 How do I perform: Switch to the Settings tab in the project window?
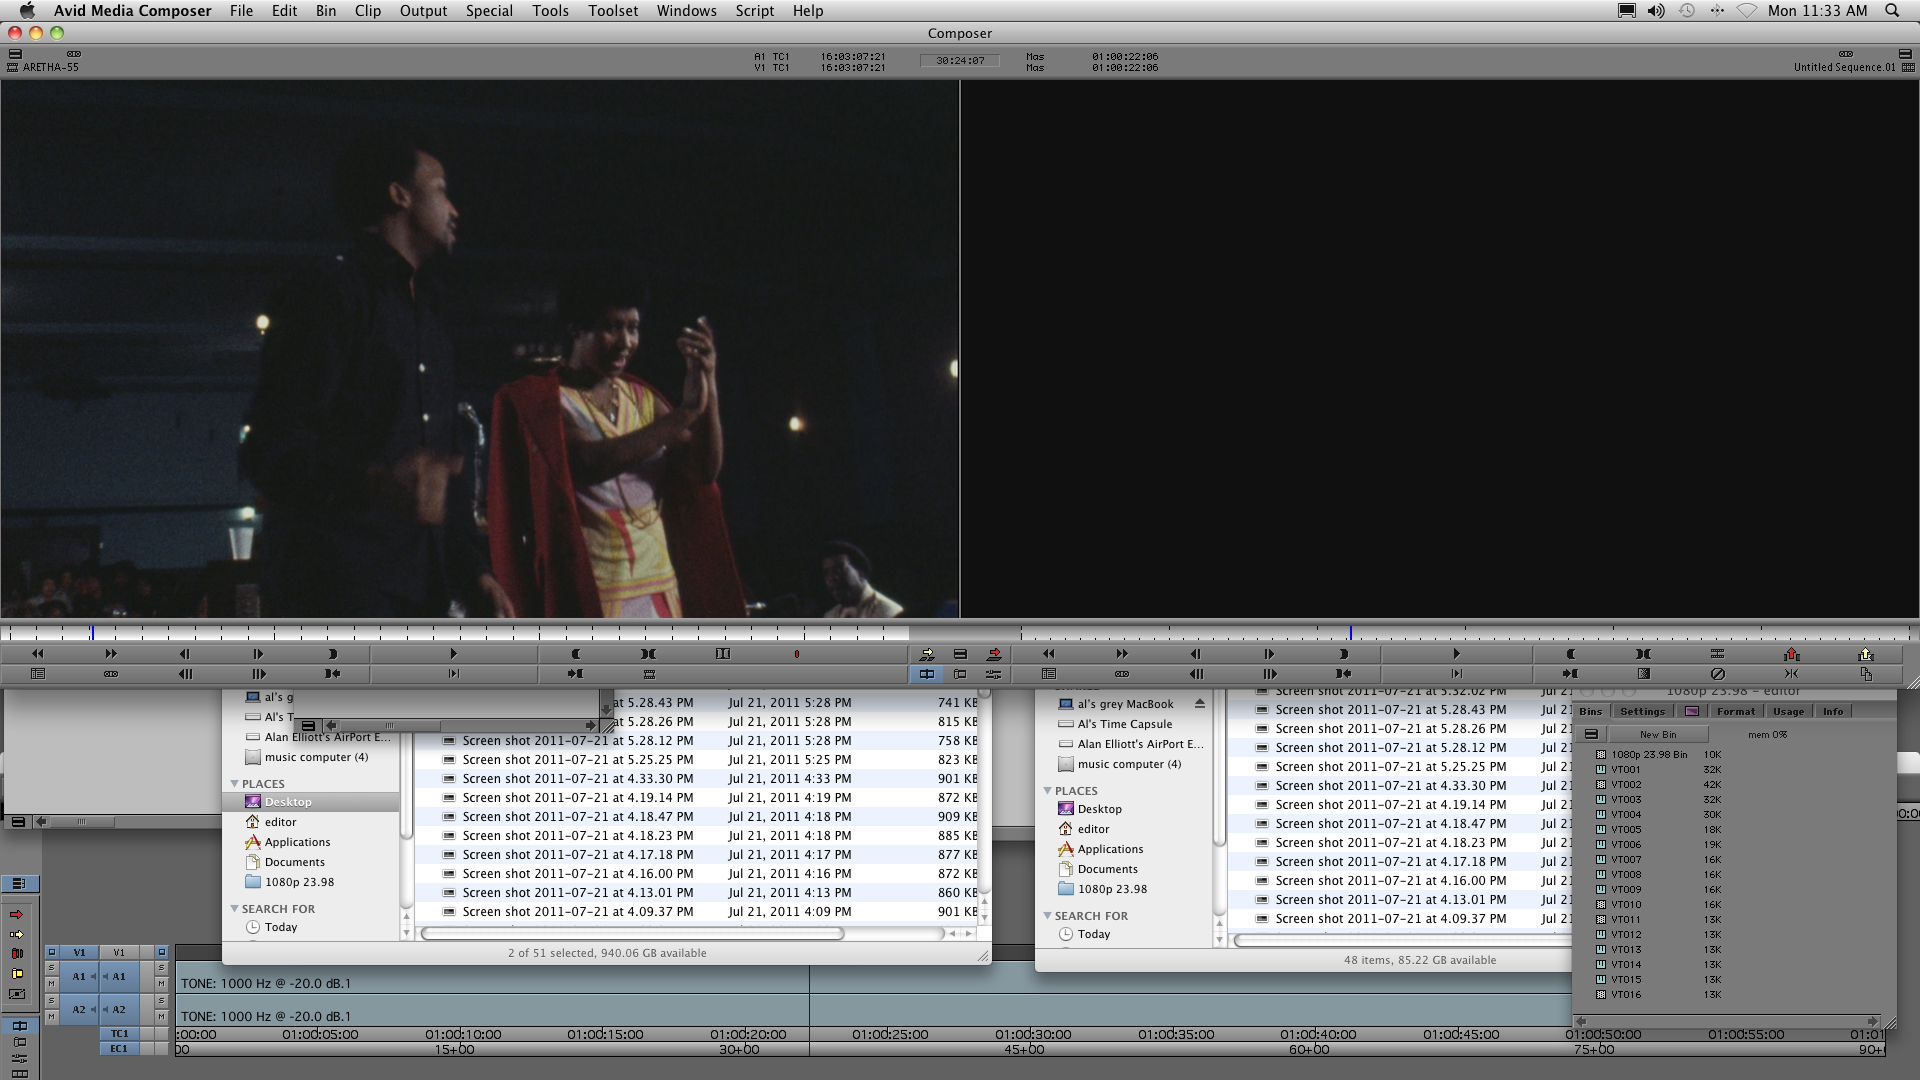(x=1642, y=711)
